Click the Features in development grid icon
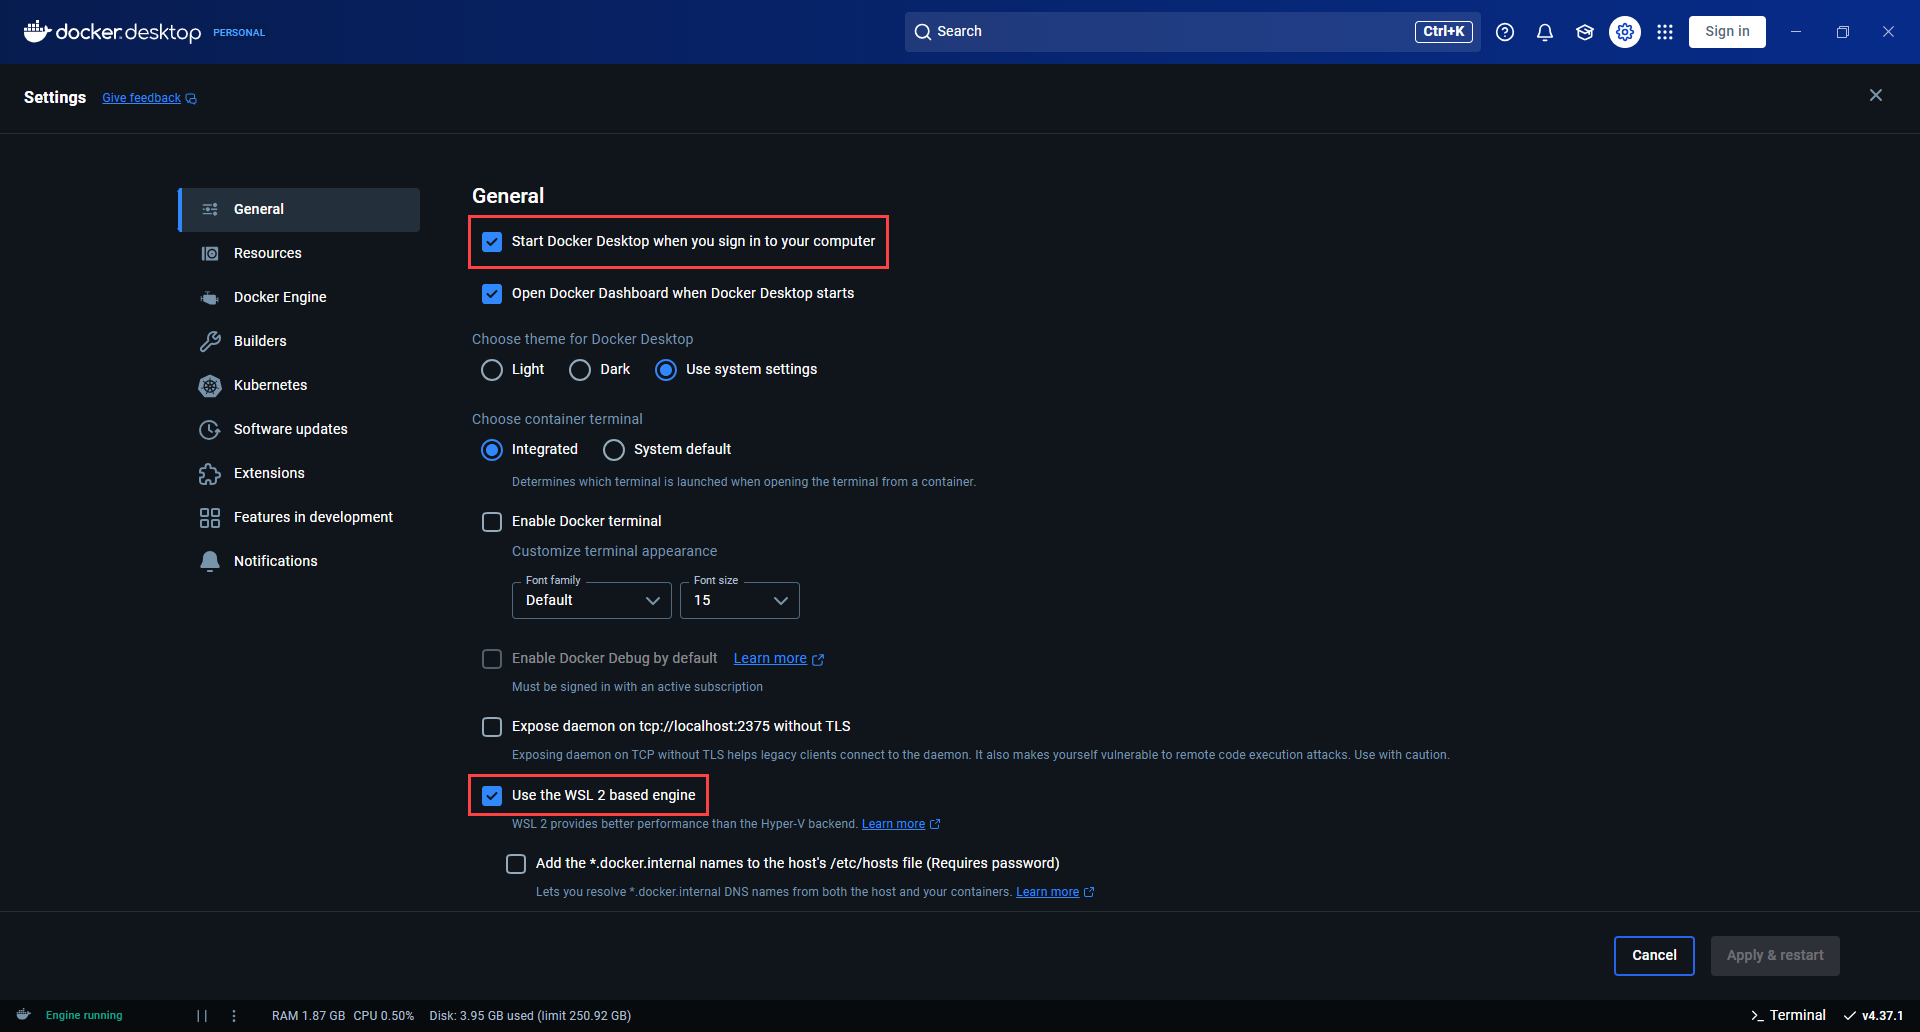Screen dimensions: 1920x1032 210,517
